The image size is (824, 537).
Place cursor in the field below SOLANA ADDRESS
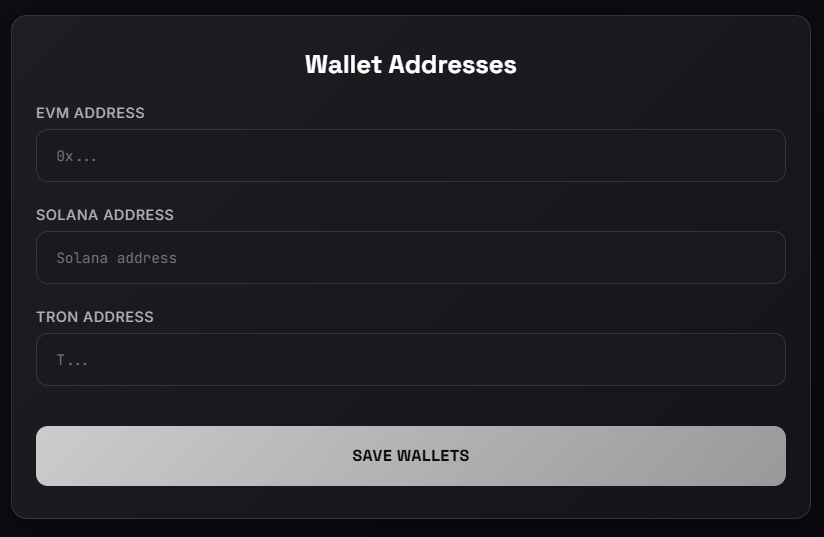tap(410, 258)
